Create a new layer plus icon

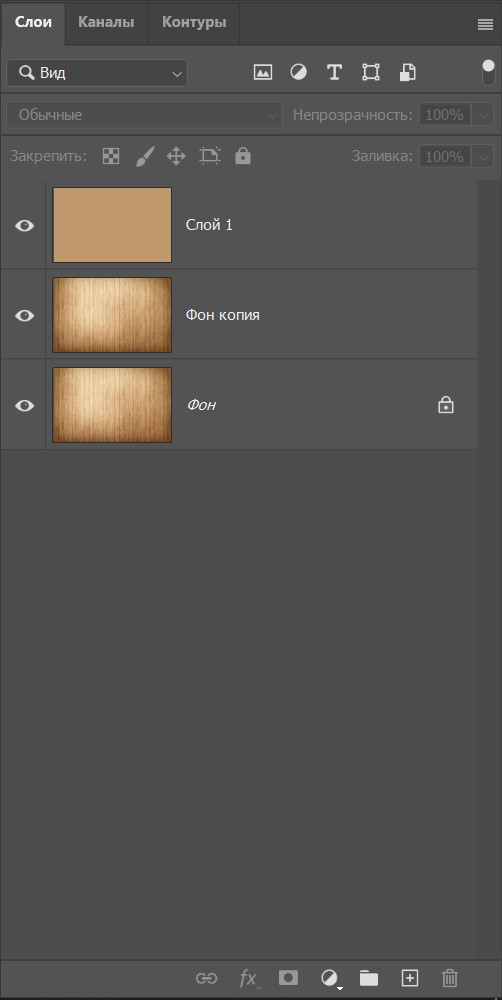[410, 977]
